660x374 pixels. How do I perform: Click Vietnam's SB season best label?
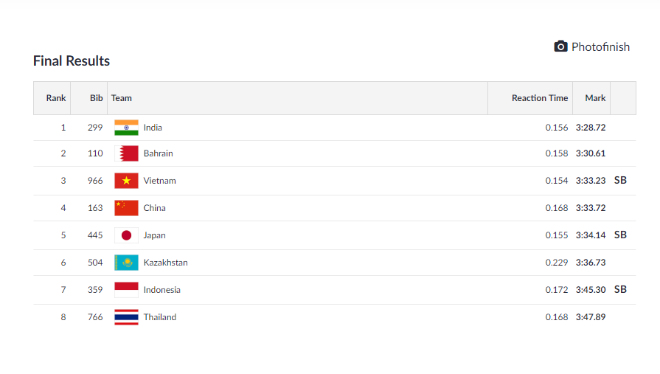(x=620, y=180)
